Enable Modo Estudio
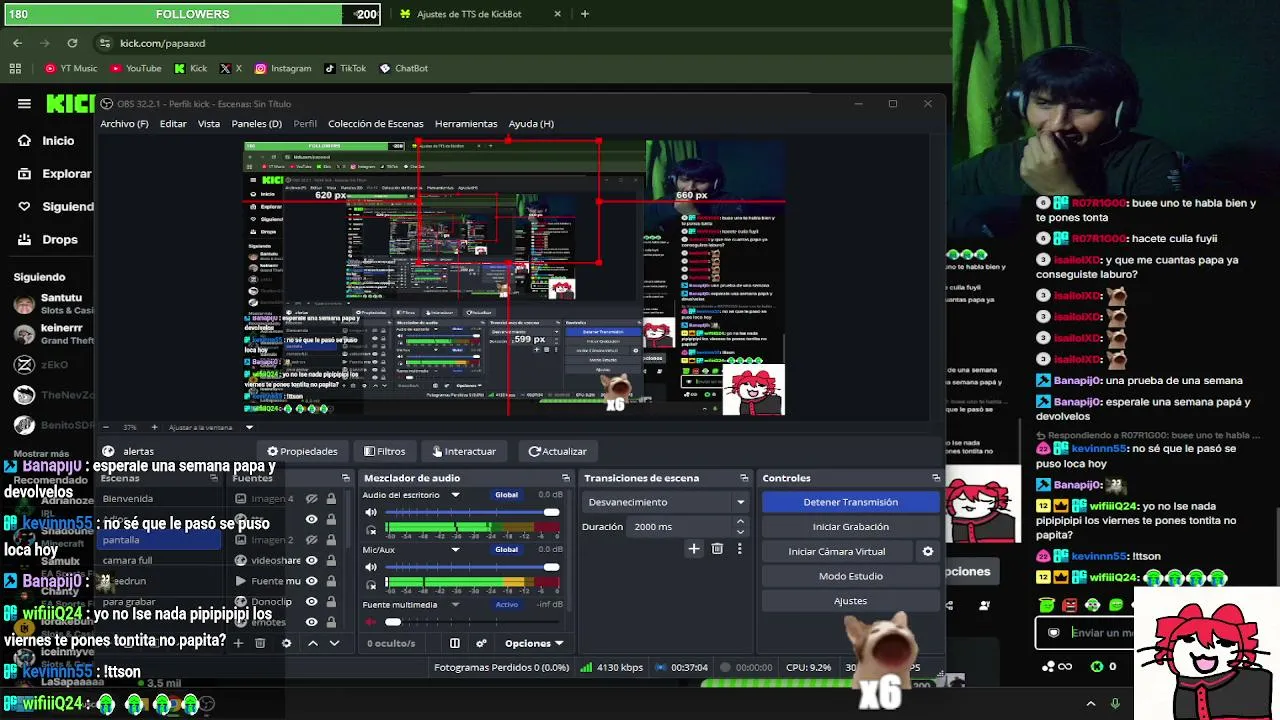Screen dimensions: 1280x720 850,576
